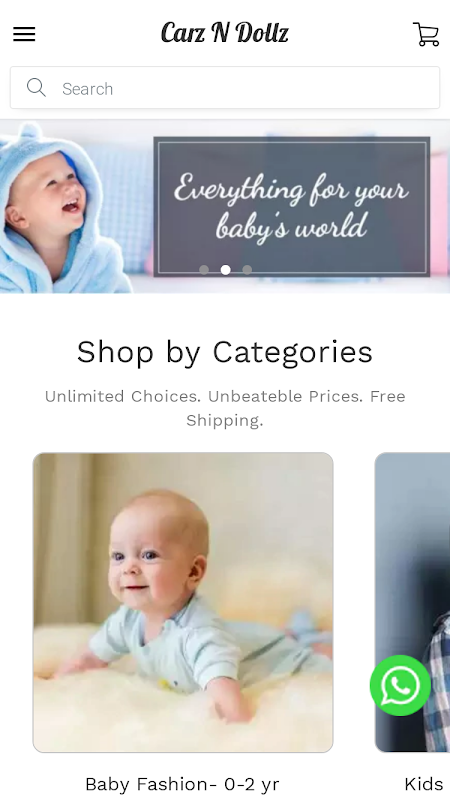The width and height of the screenshot is (450, 800).
Task: Select the second banner slide dot
Action: point(226,270)
